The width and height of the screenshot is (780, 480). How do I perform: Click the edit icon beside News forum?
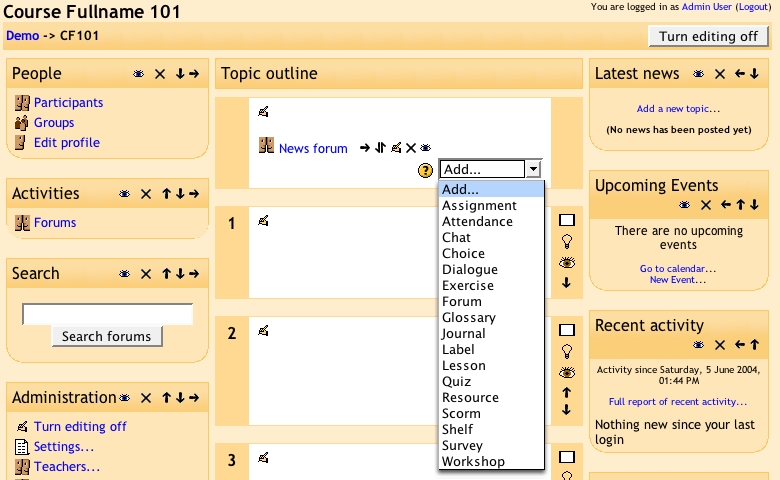point(396,148)
